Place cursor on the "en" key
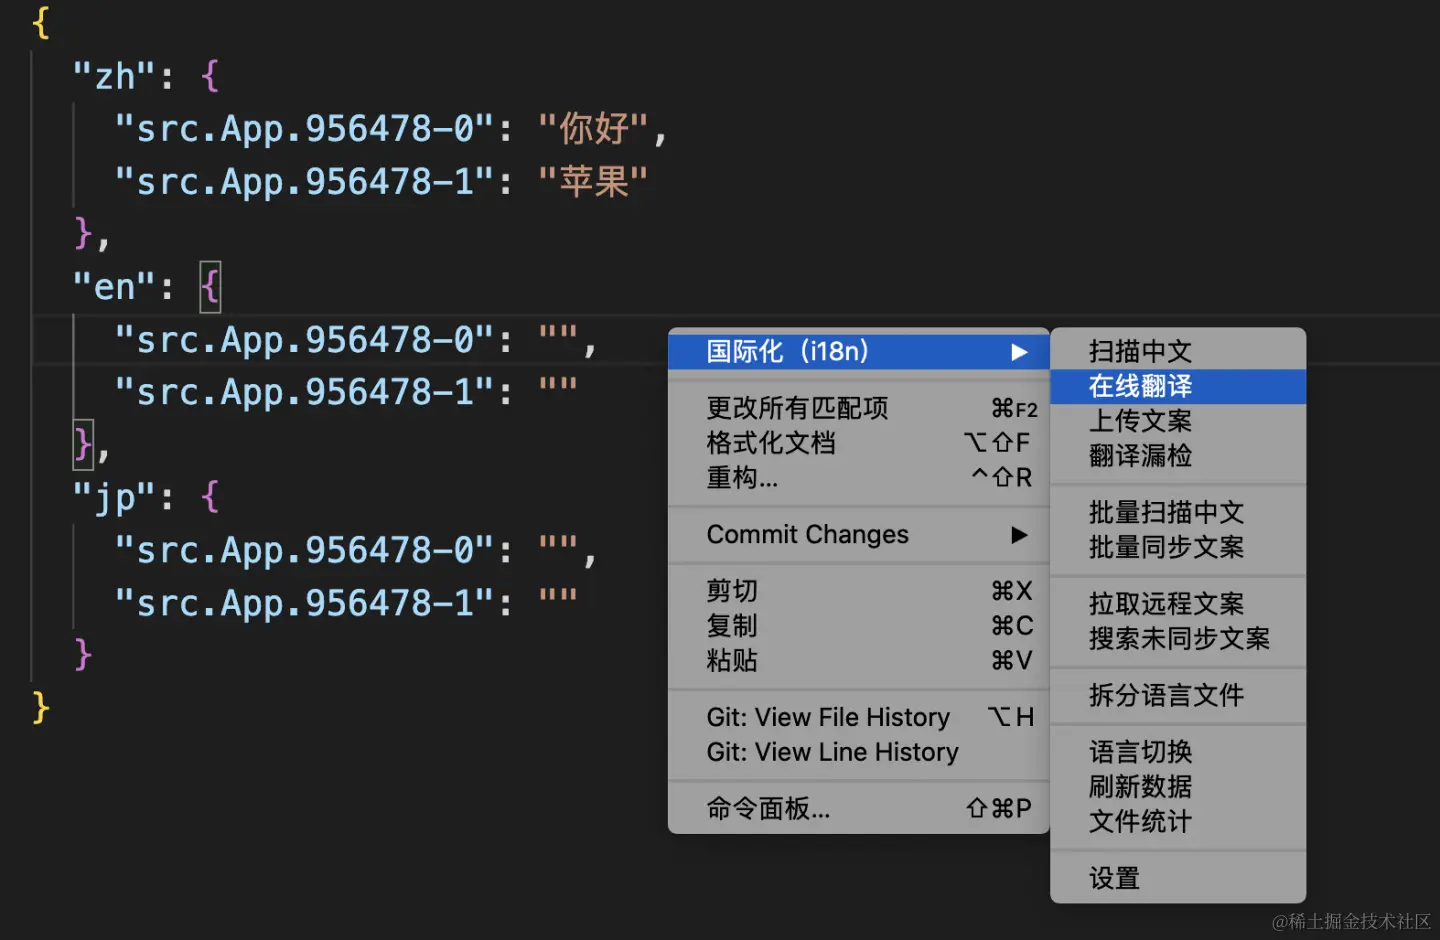 coord(114,288)
